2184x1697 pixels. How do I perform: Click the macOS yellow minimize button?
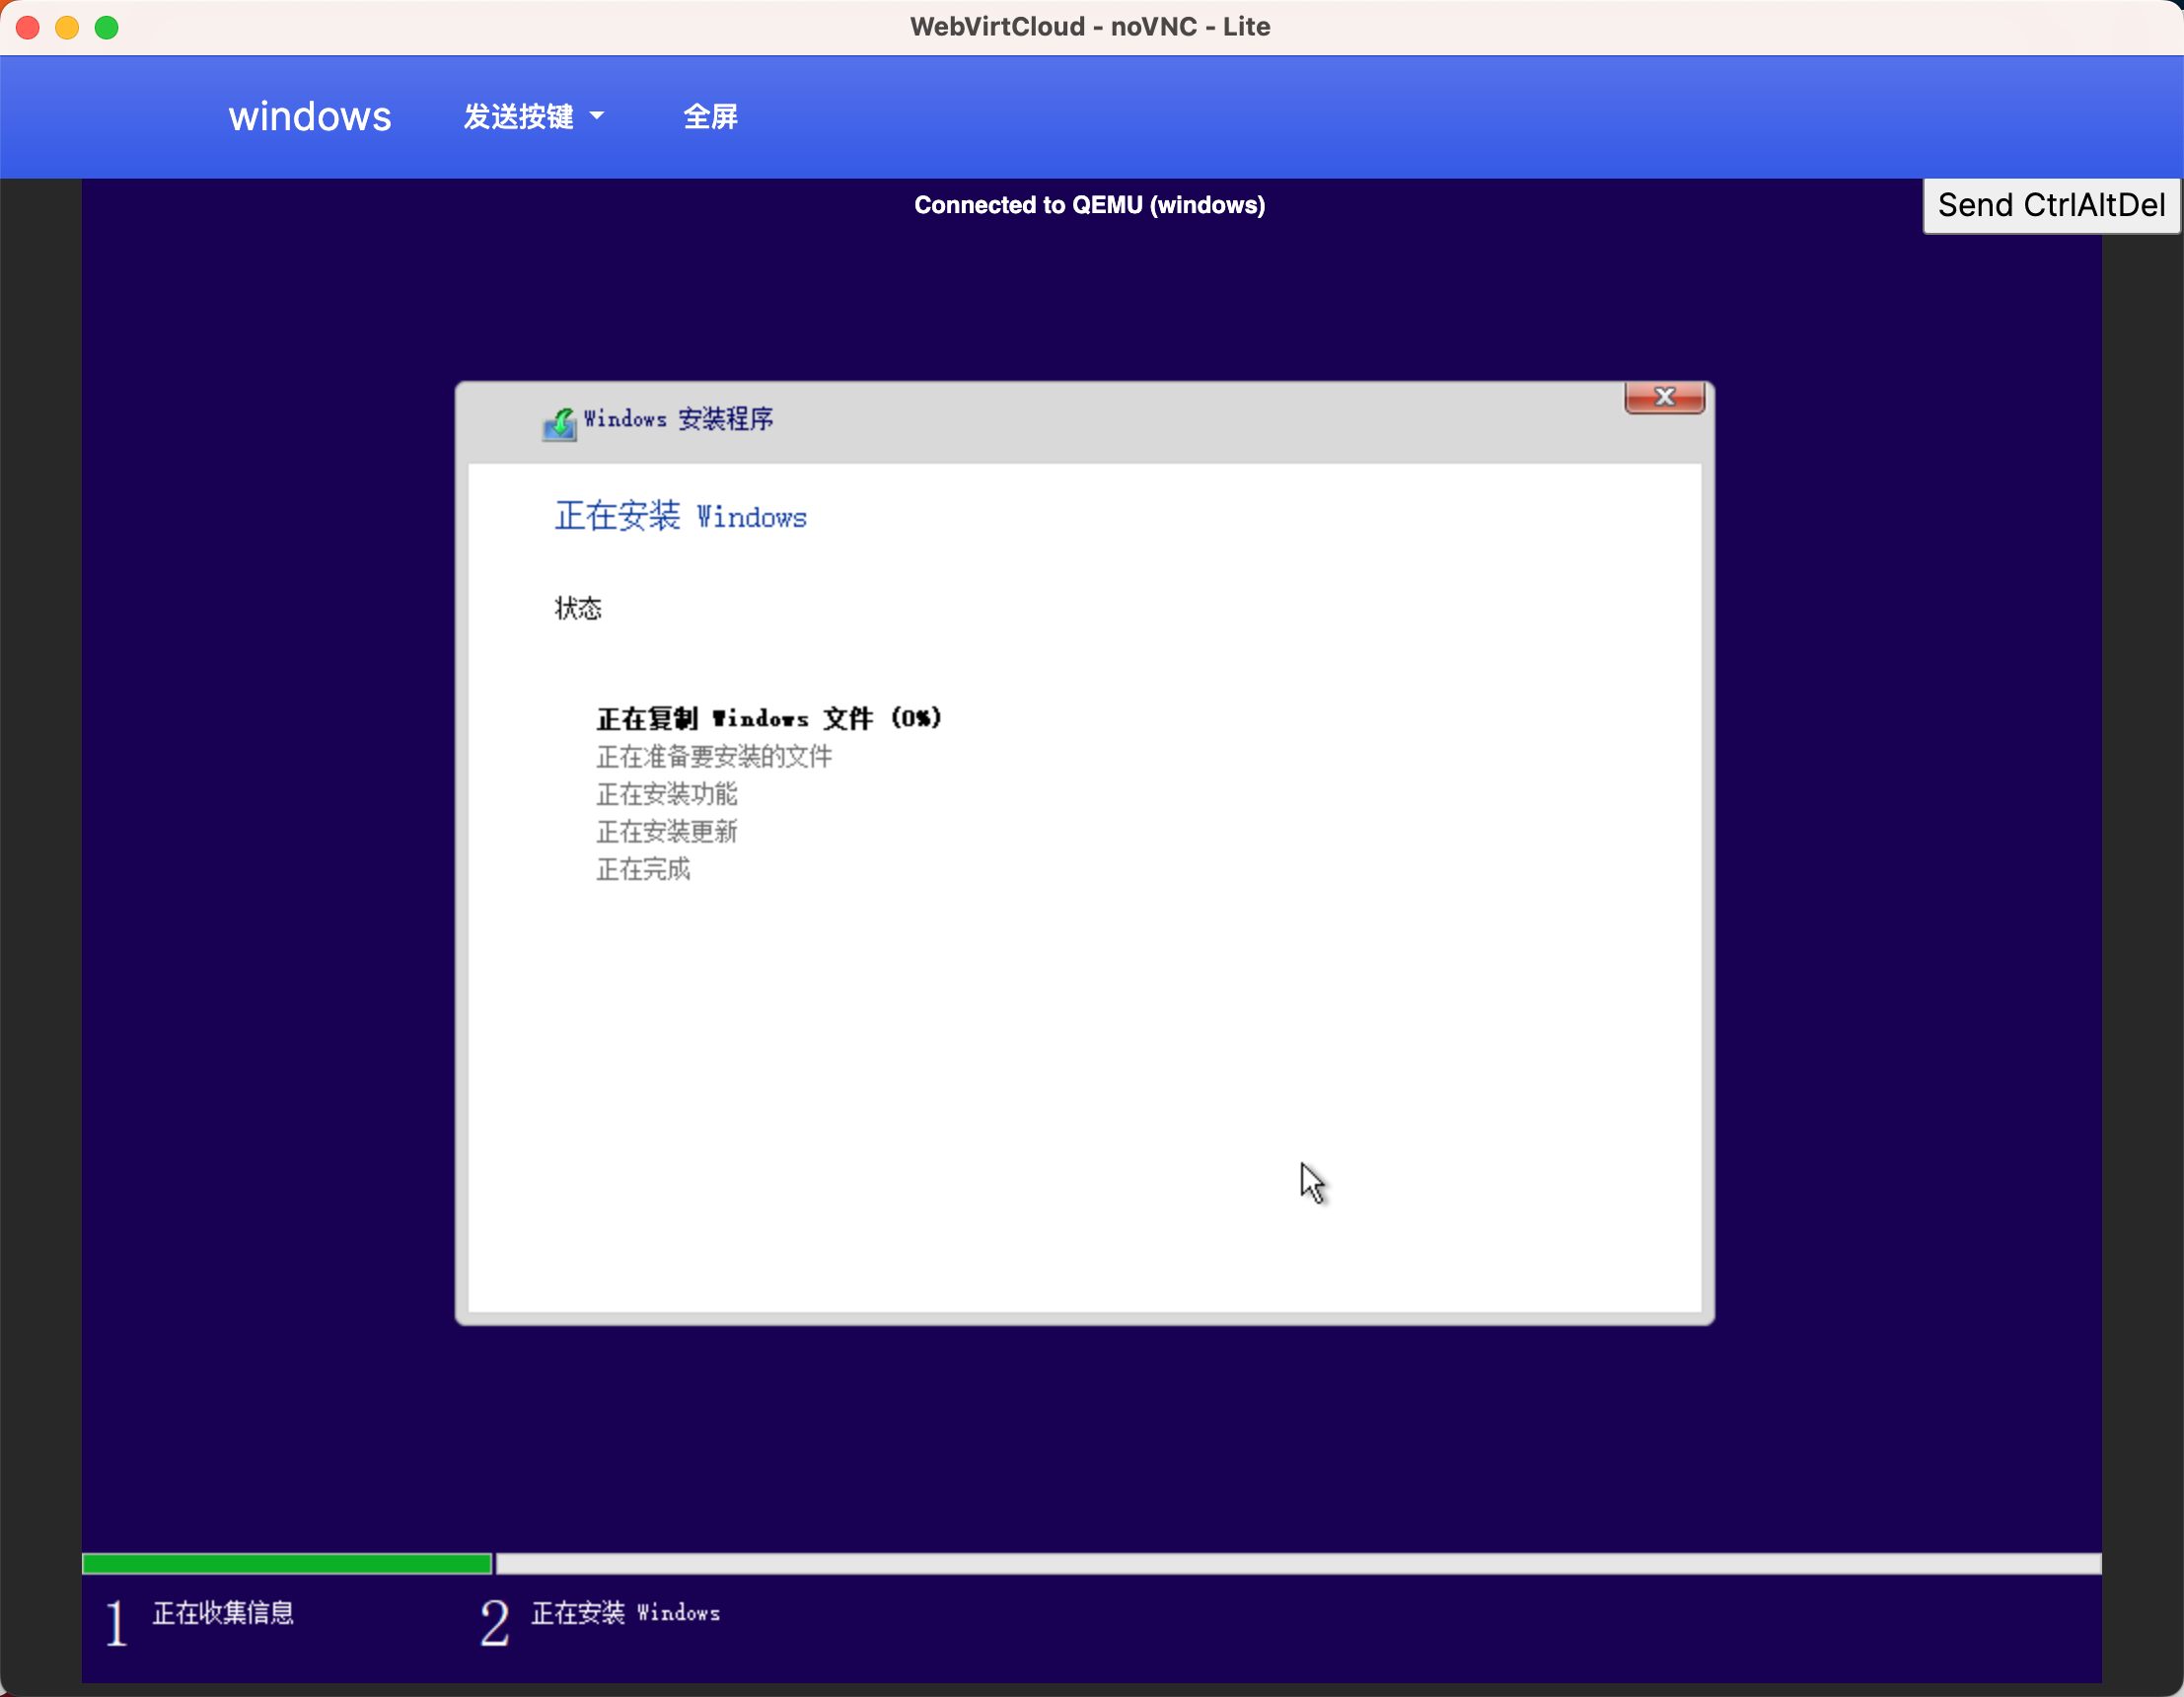67,27
